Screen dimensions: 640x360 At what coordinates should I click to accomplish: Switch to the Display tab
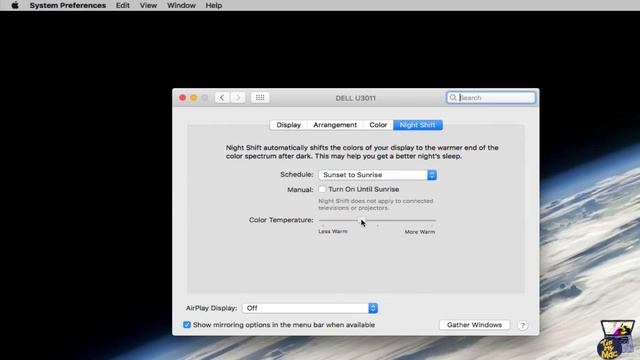pyautogui.click(x=289, y=125)
